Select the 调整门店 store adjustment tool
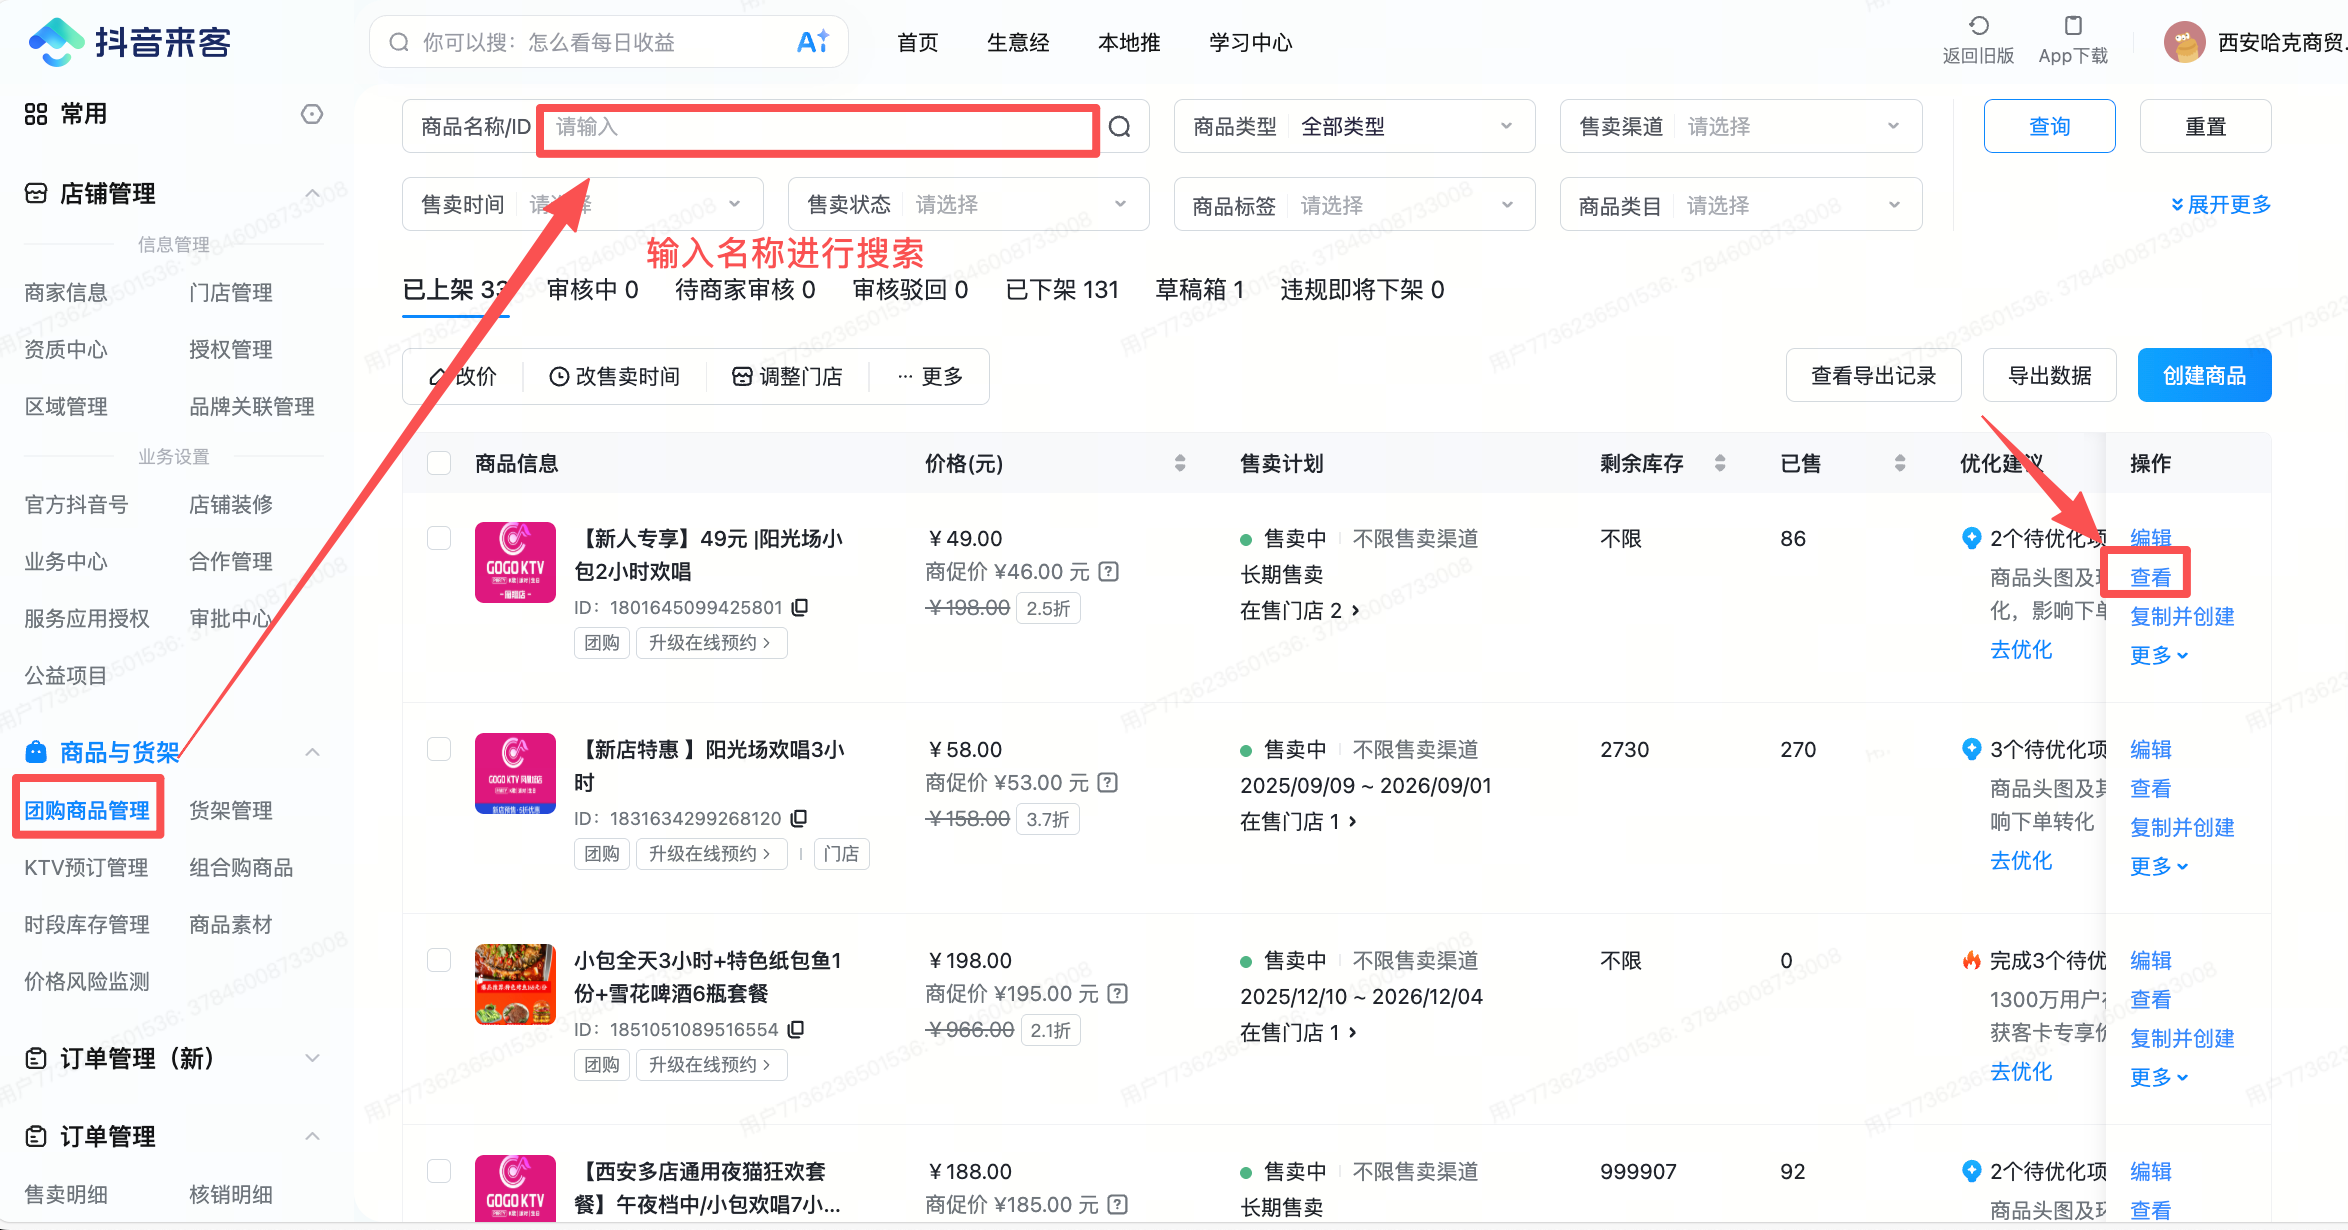 [788, 376]
